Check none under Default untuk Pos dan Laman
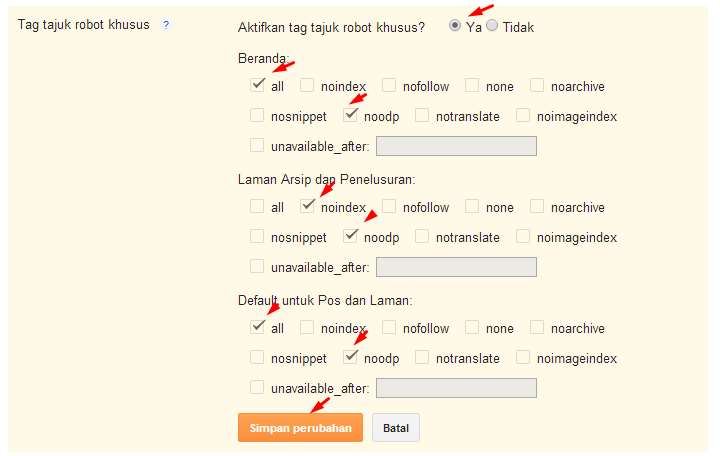 [x=472, y=327]
